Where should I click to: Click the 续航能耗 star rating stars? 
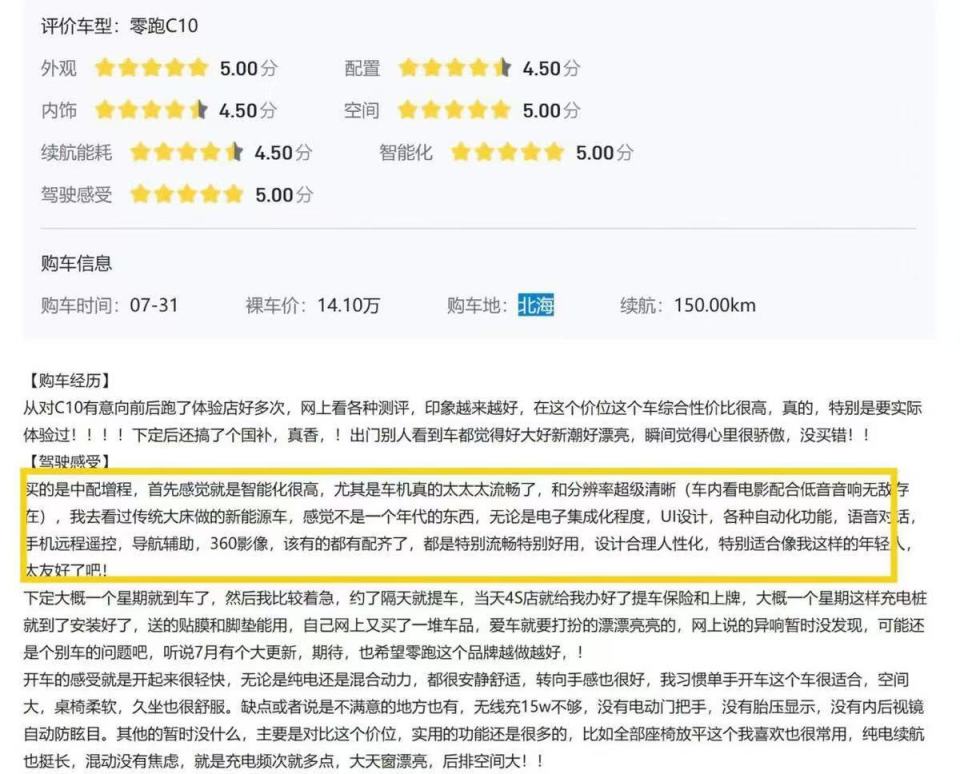187,152
